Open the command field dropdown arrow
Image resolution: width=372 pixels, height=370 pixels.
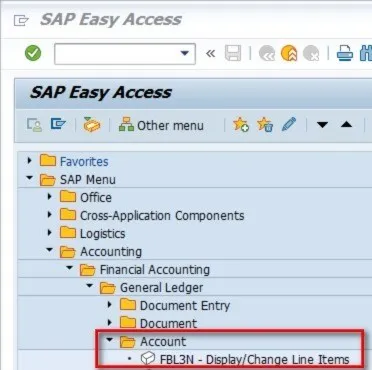(184, 53)
